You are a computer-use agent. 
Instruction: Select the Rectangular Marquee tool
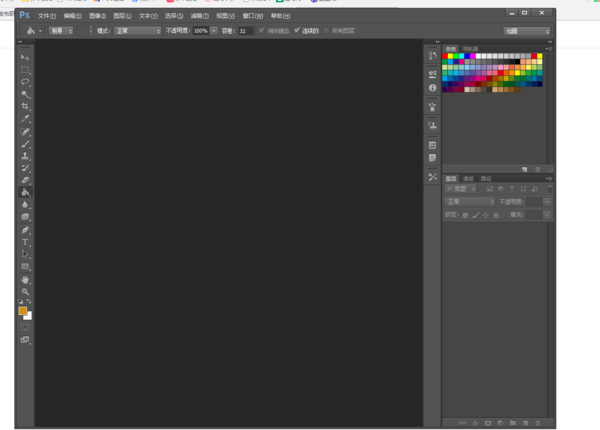coord(25,70)
